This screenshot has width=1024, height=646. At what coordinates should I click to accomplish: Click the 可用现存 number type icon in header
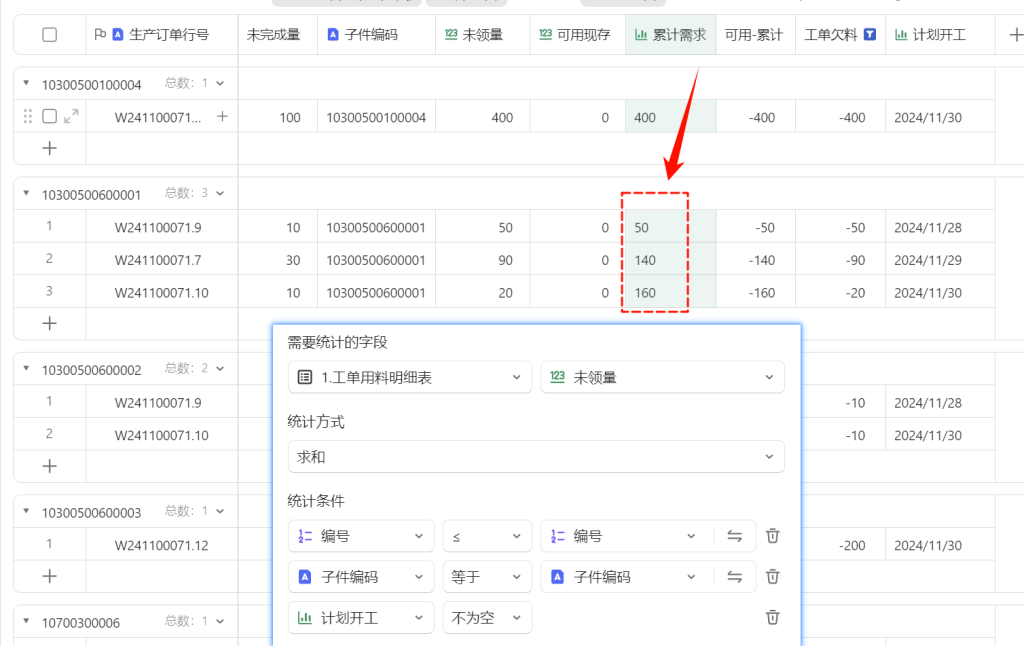545,34
